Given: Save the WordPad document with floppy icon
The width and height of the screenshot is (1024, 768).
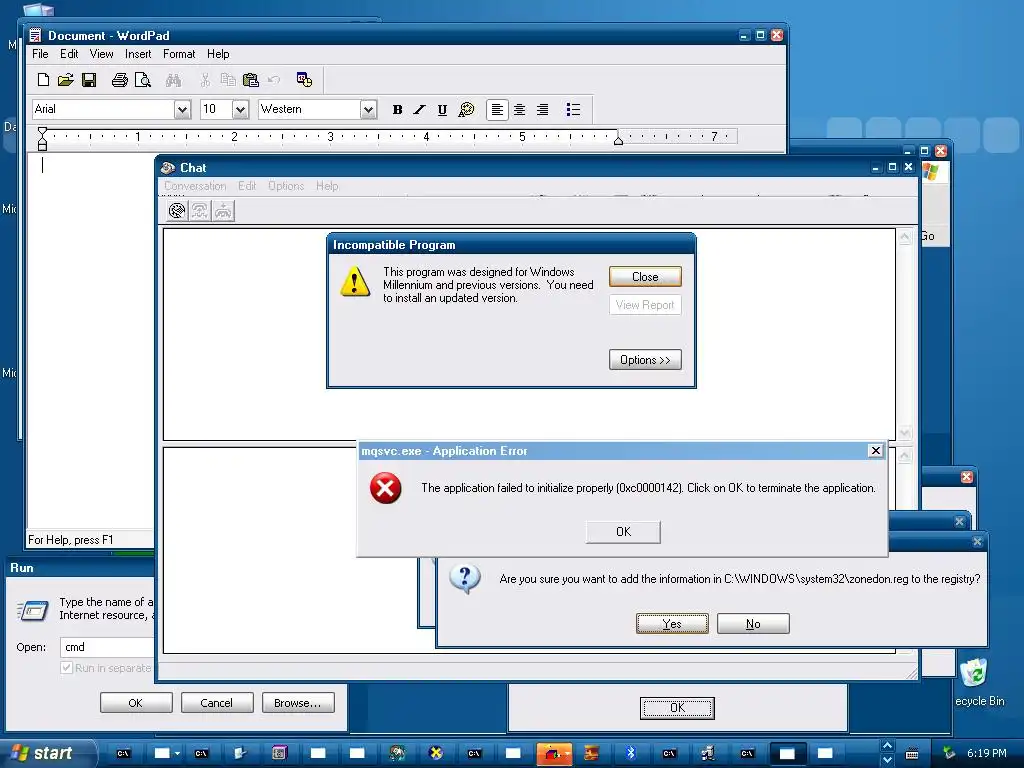Looking at the screenshot, I should [x=89, y=80].
